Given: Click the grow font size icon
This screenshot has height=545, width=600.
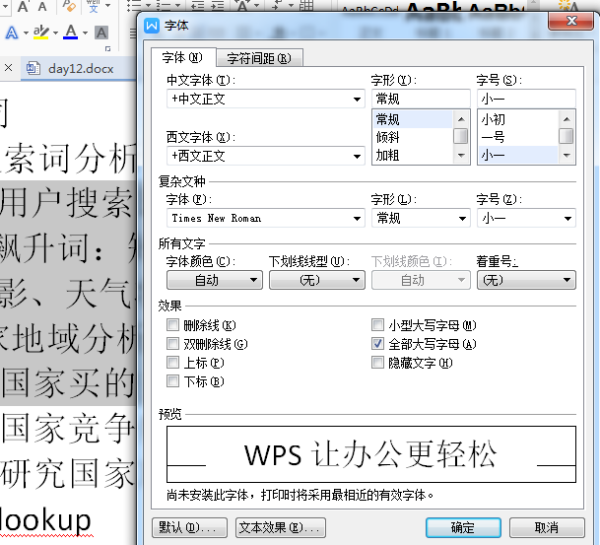Looking at the screenshot, I should [23, 6].
